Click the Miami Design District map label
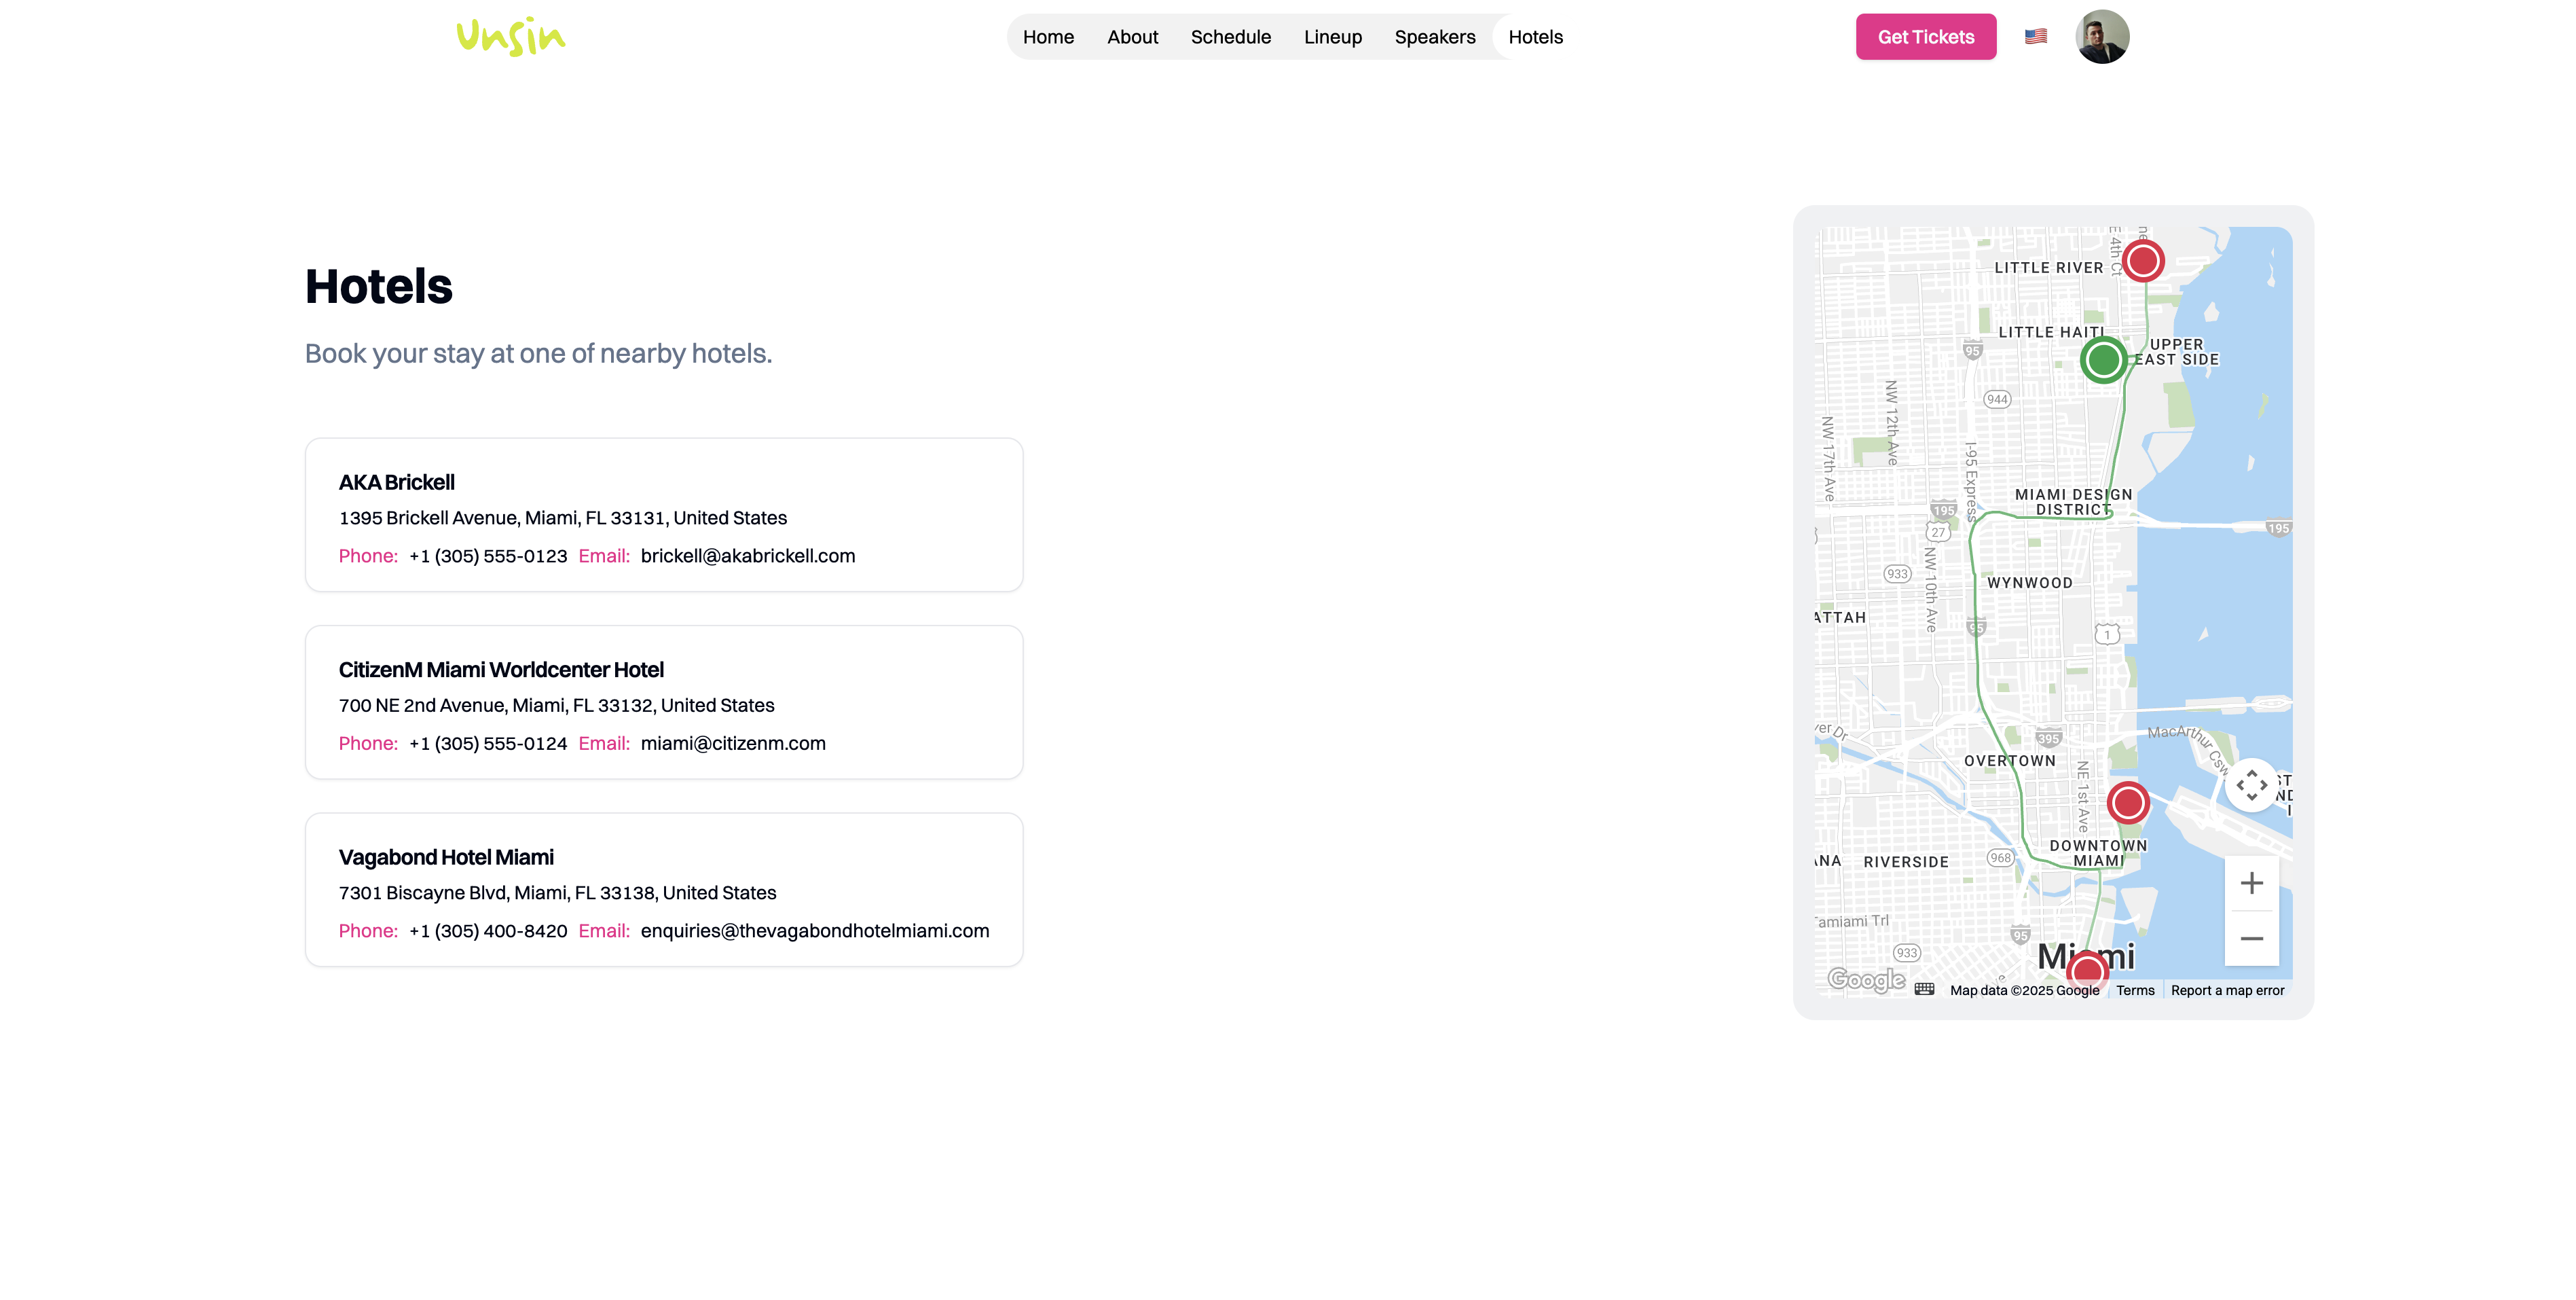This screenshot has height=1300, width=2576. [x=2073, y=502]
